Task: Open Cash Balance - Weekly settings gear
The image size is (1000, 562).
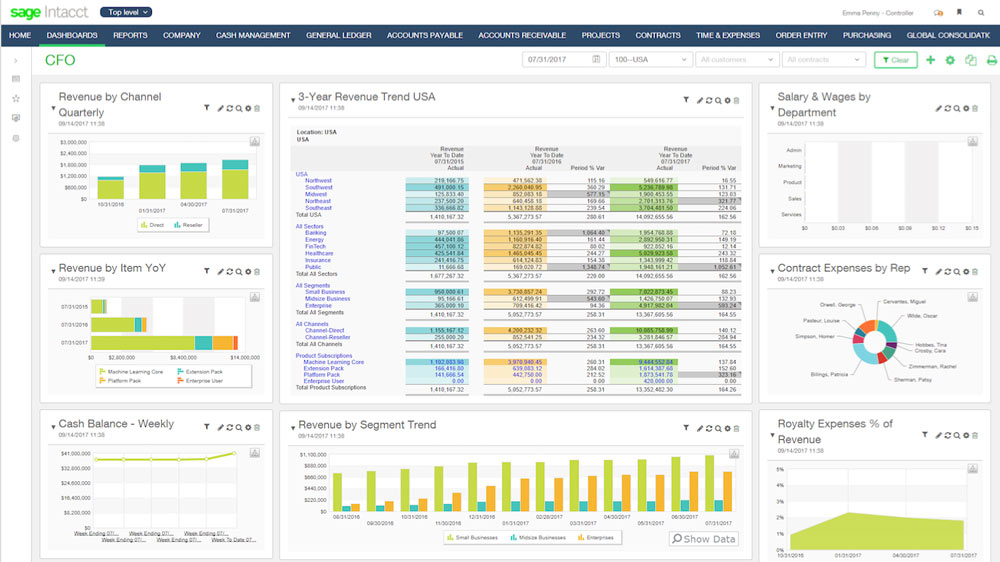Action: (x=248, y=427)
